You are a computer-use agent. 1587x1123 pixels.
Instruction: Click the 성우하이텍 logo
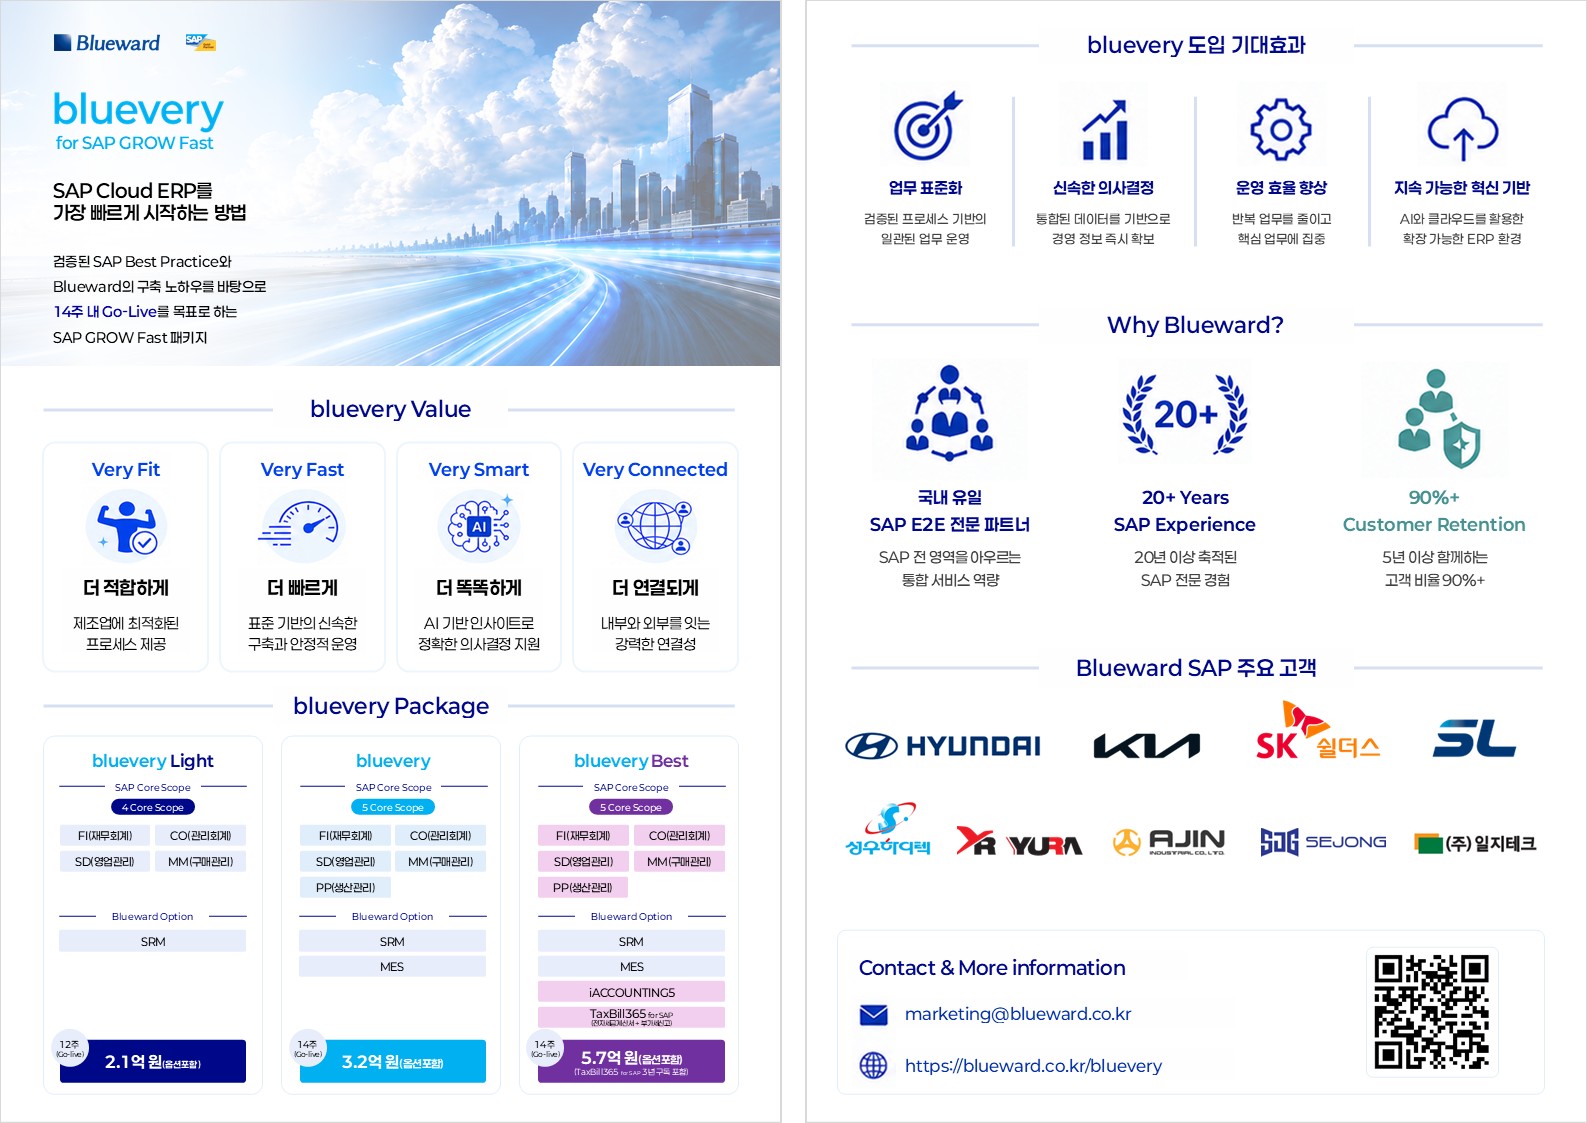[887, 829]
